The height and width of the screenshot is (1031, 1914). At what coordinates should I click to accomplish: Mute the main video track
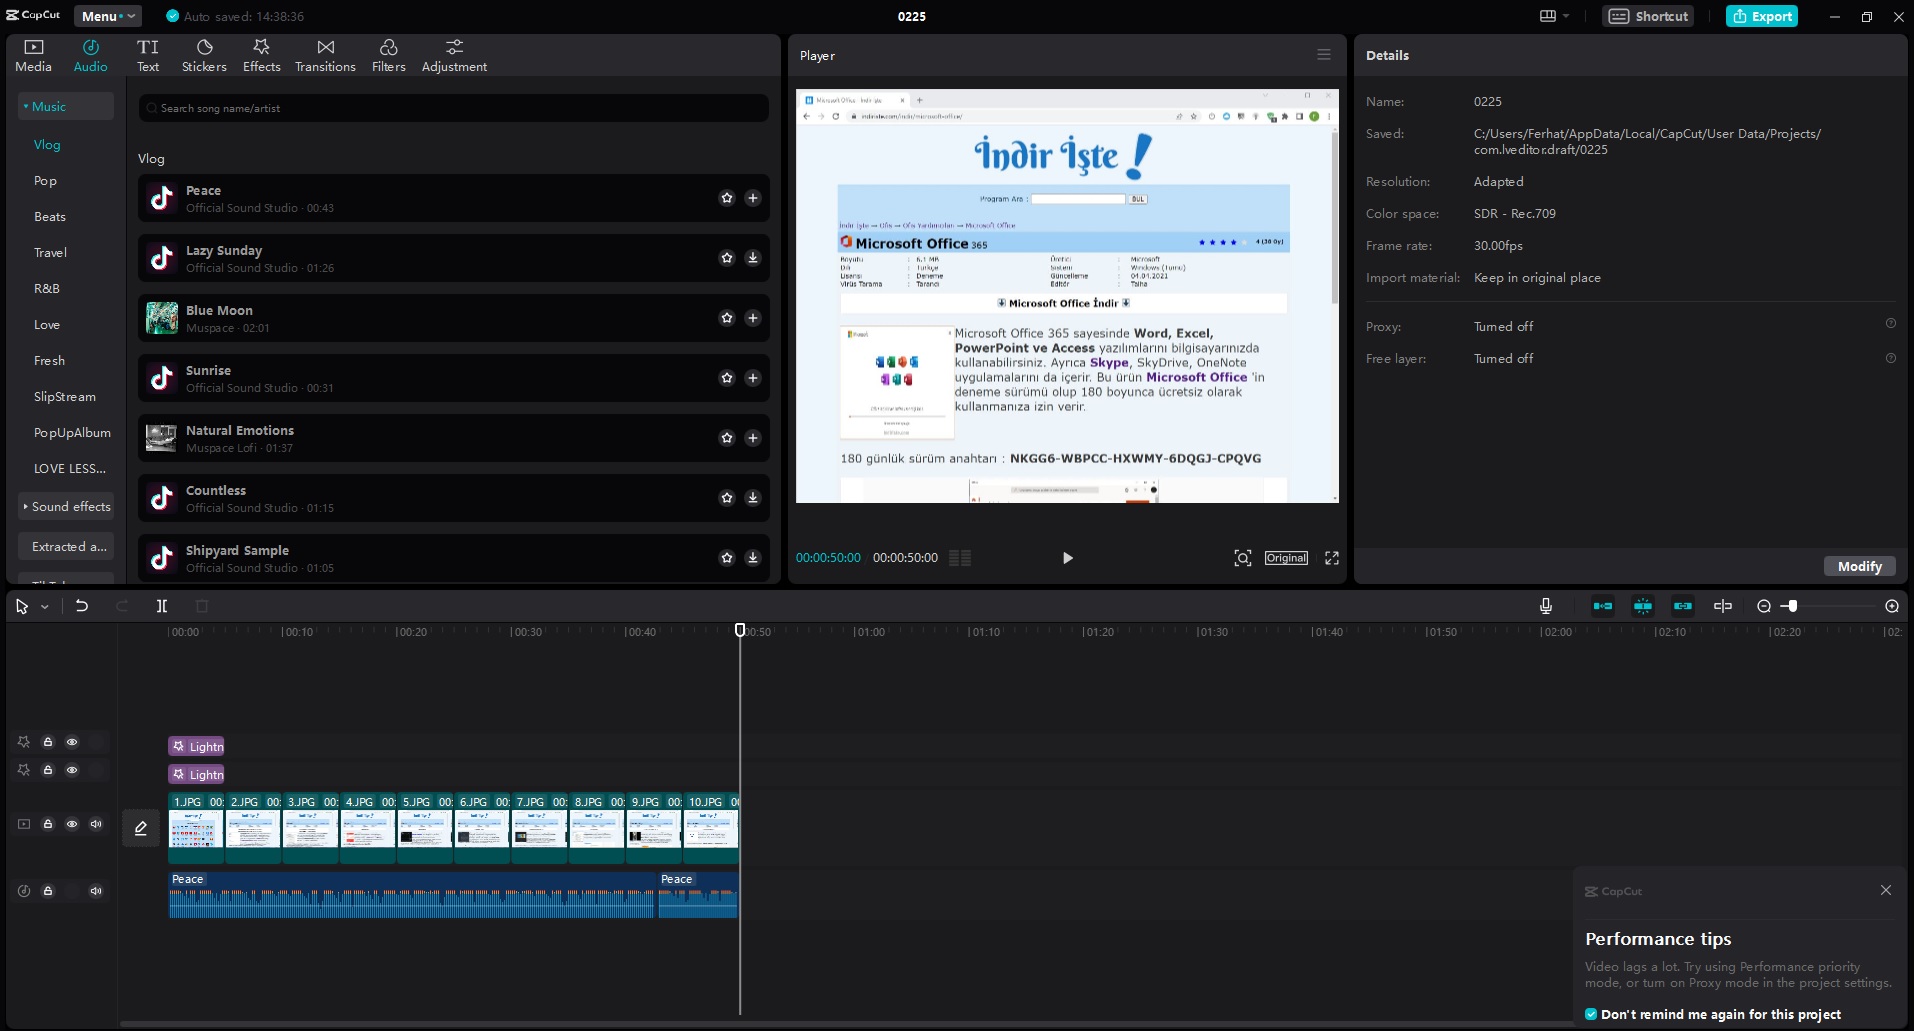pyautogui.click(x=96, y=824)
